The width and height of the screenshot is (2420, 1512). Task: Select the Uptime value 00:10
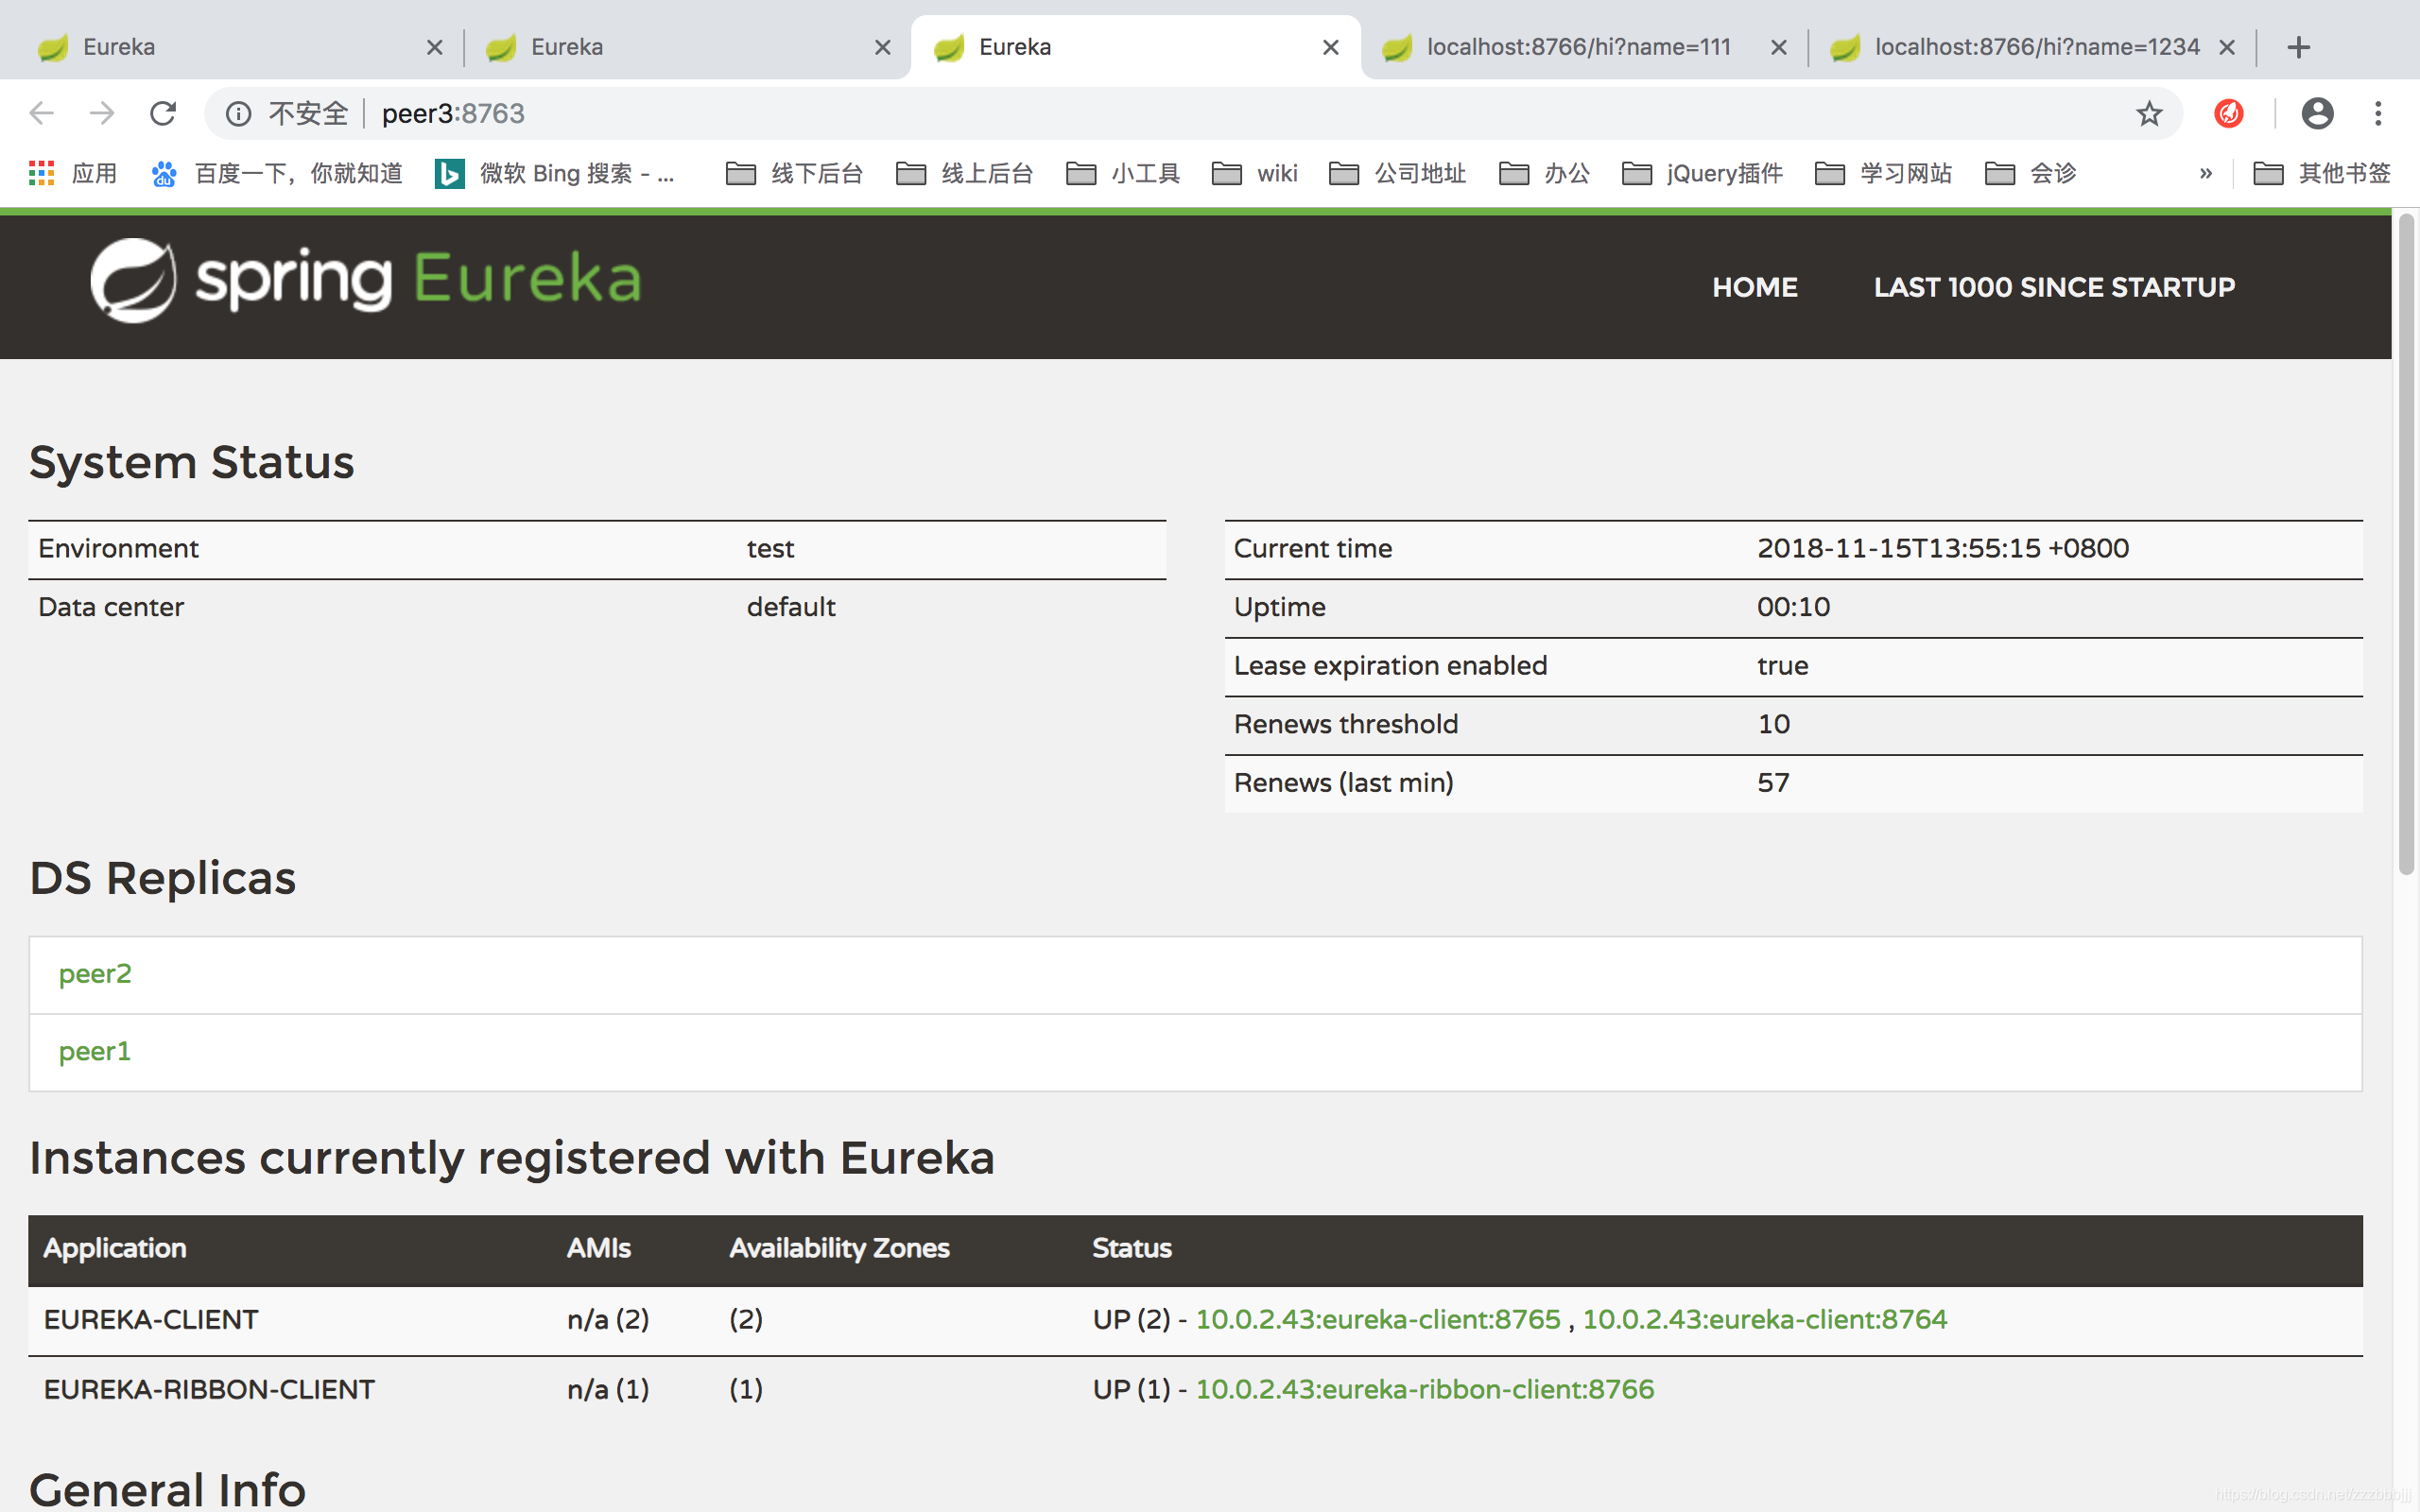[1794, 608]
